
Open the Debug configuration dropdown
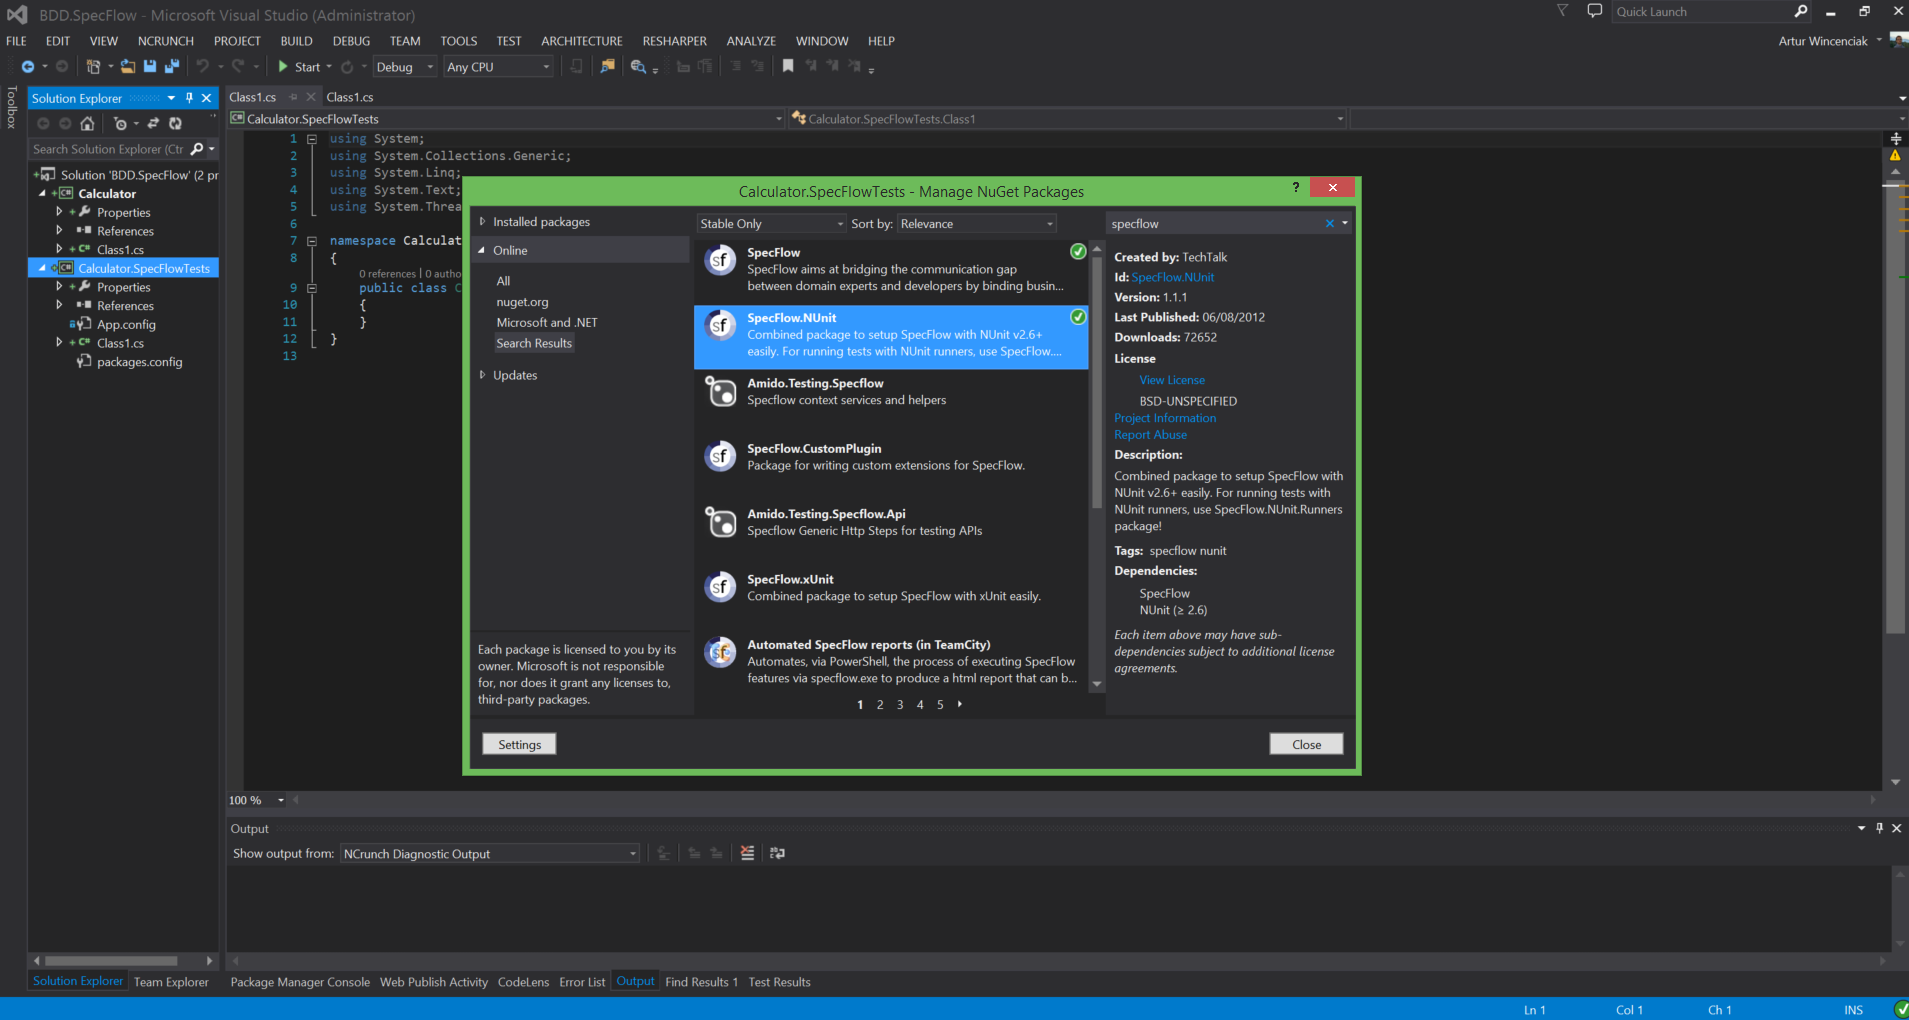click(x=405, y=67)
